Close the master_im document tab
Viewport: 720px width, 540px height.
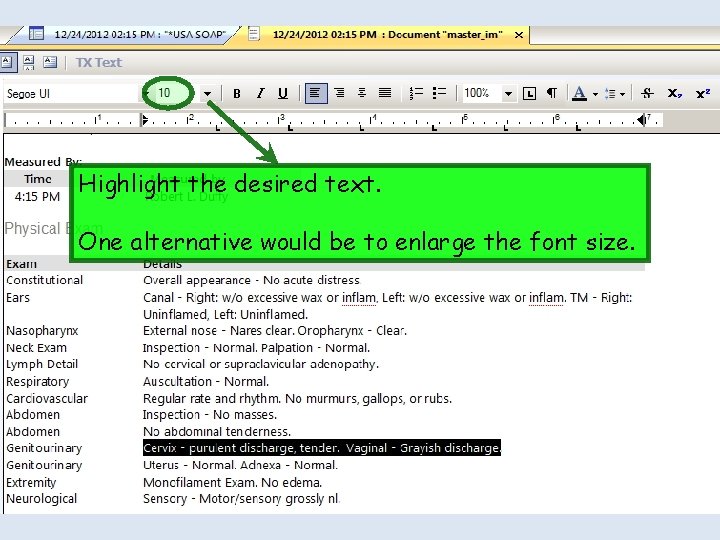pos(519,35)
